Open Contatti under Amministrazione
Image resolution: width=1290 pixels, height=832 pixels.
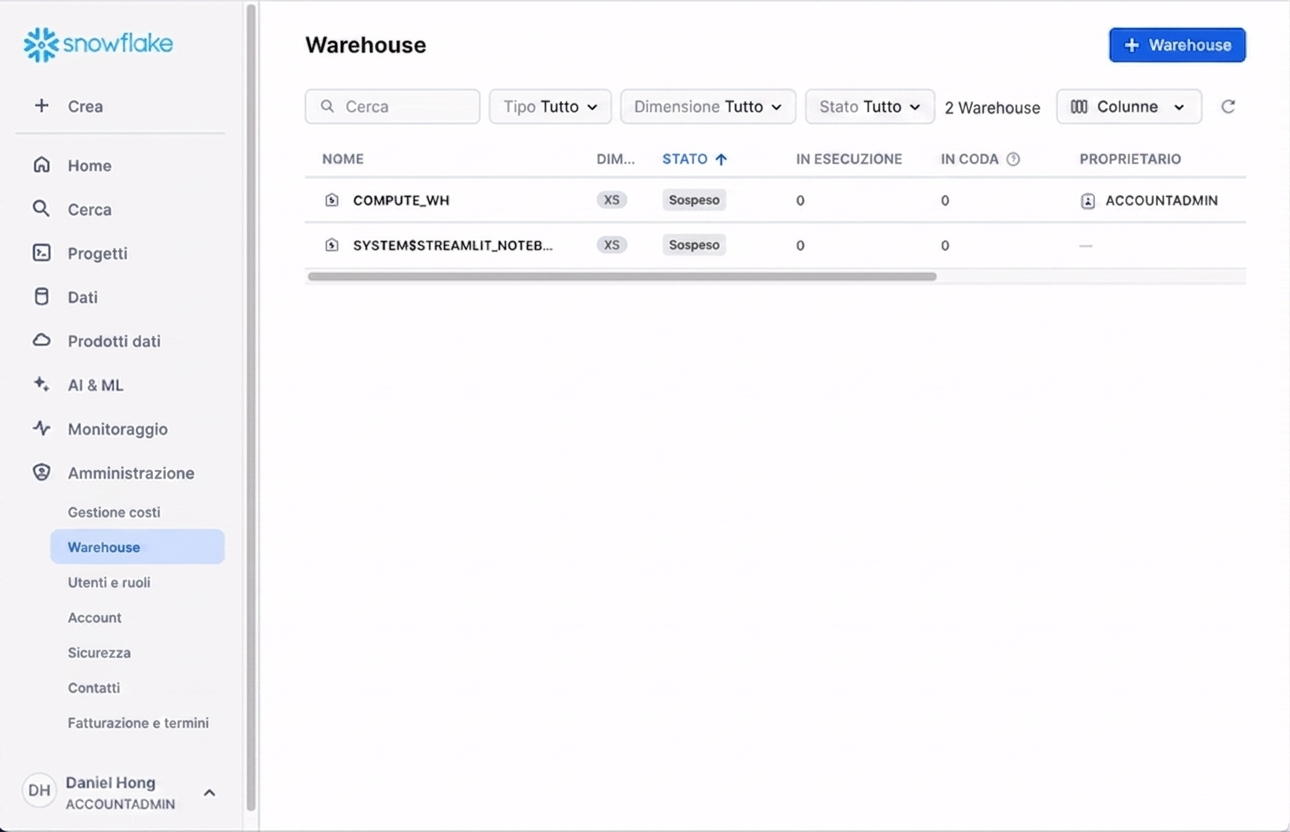tap(94, 687)
